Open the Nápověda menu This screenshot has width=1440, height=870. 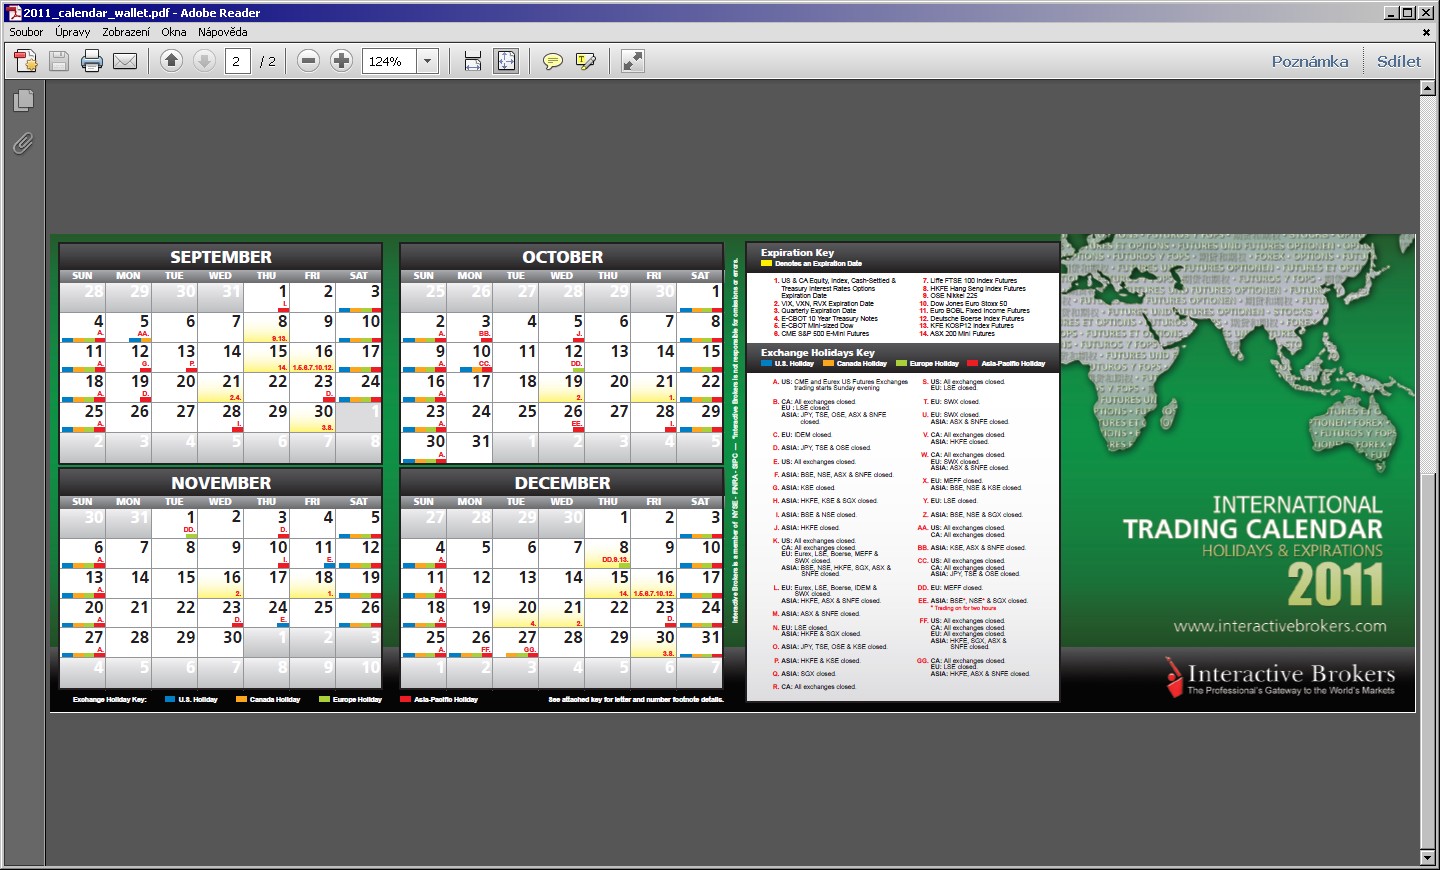(223, 32)
